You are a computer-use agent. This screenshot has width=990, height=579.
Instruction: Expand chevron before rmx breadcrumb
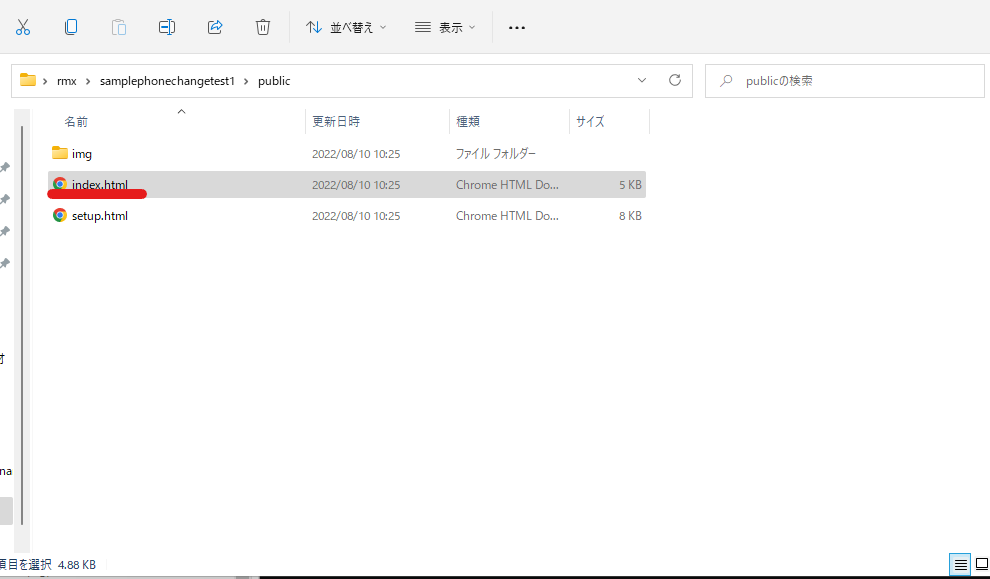pos(45,81)
